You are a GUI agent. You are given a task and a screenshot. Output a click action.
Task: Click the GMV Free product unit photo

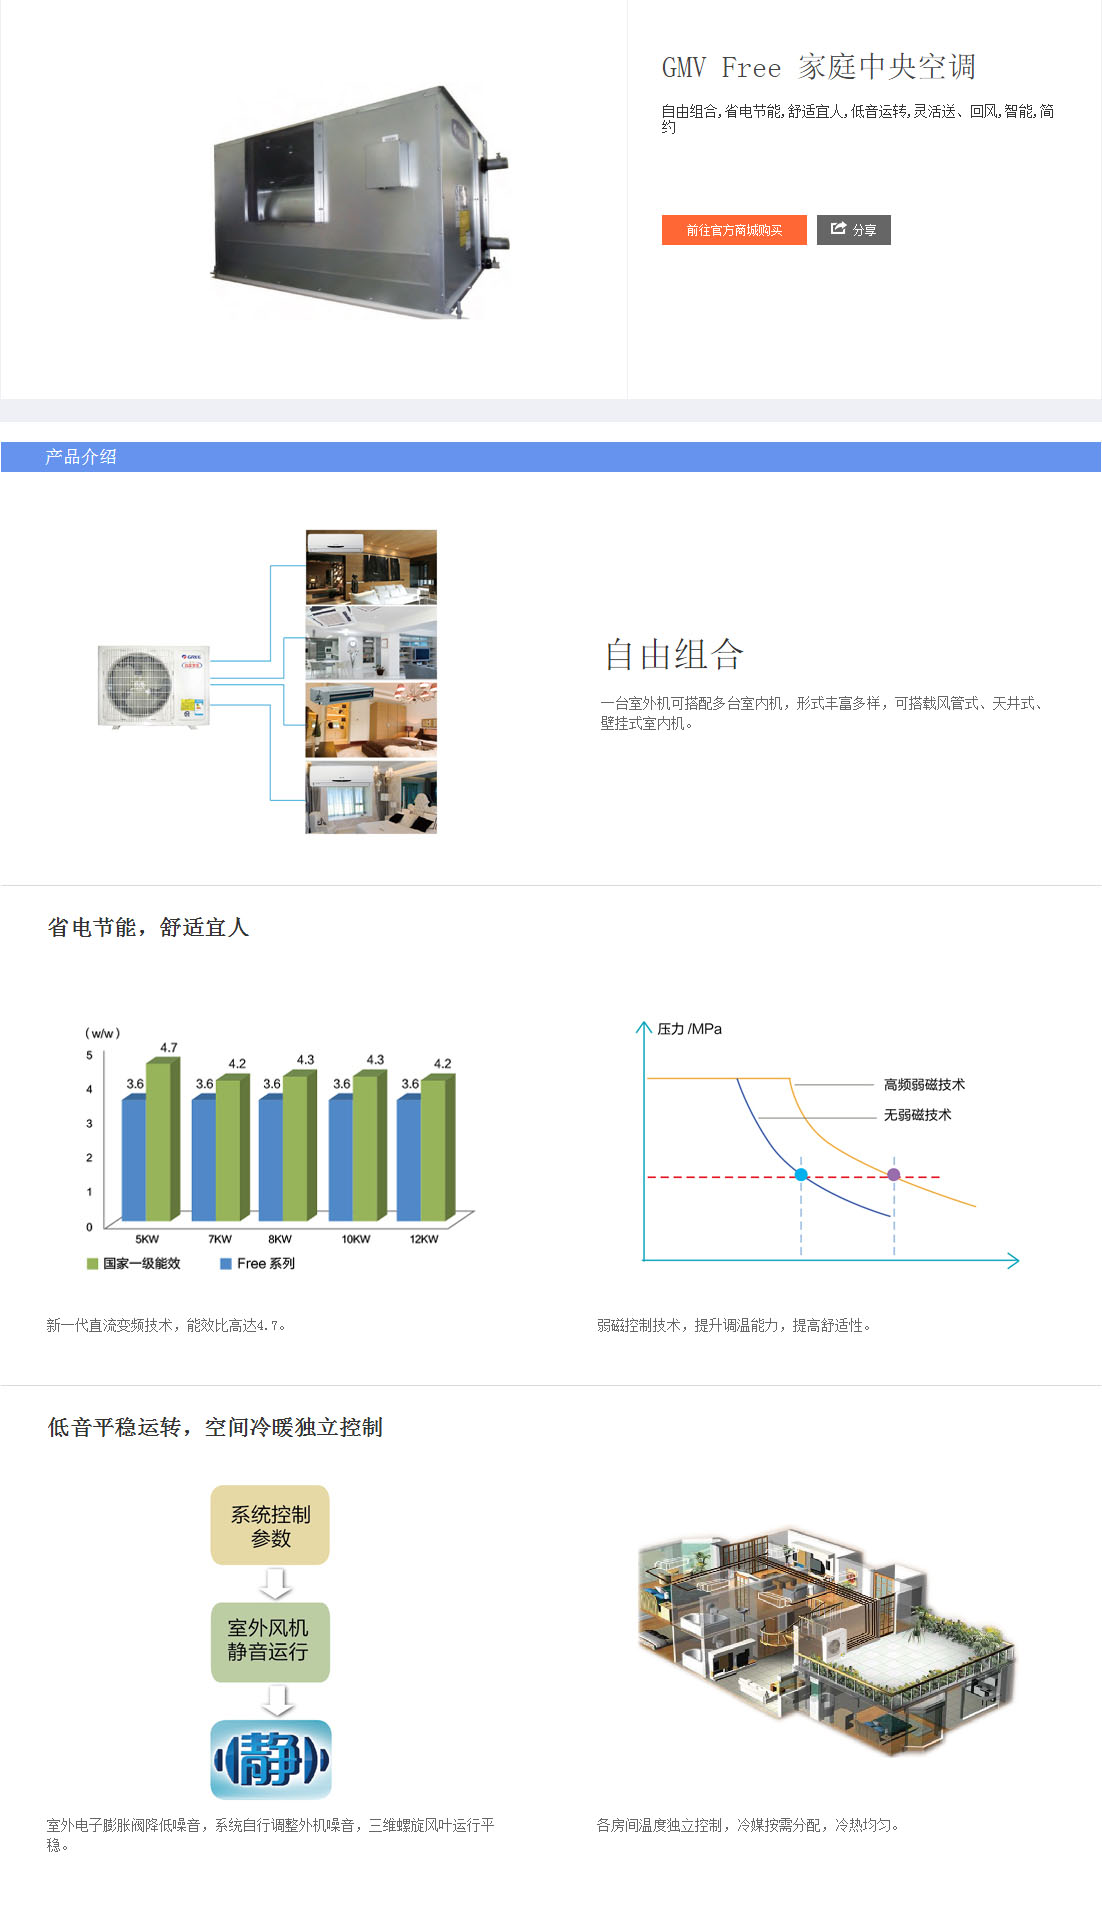[360, 202]
